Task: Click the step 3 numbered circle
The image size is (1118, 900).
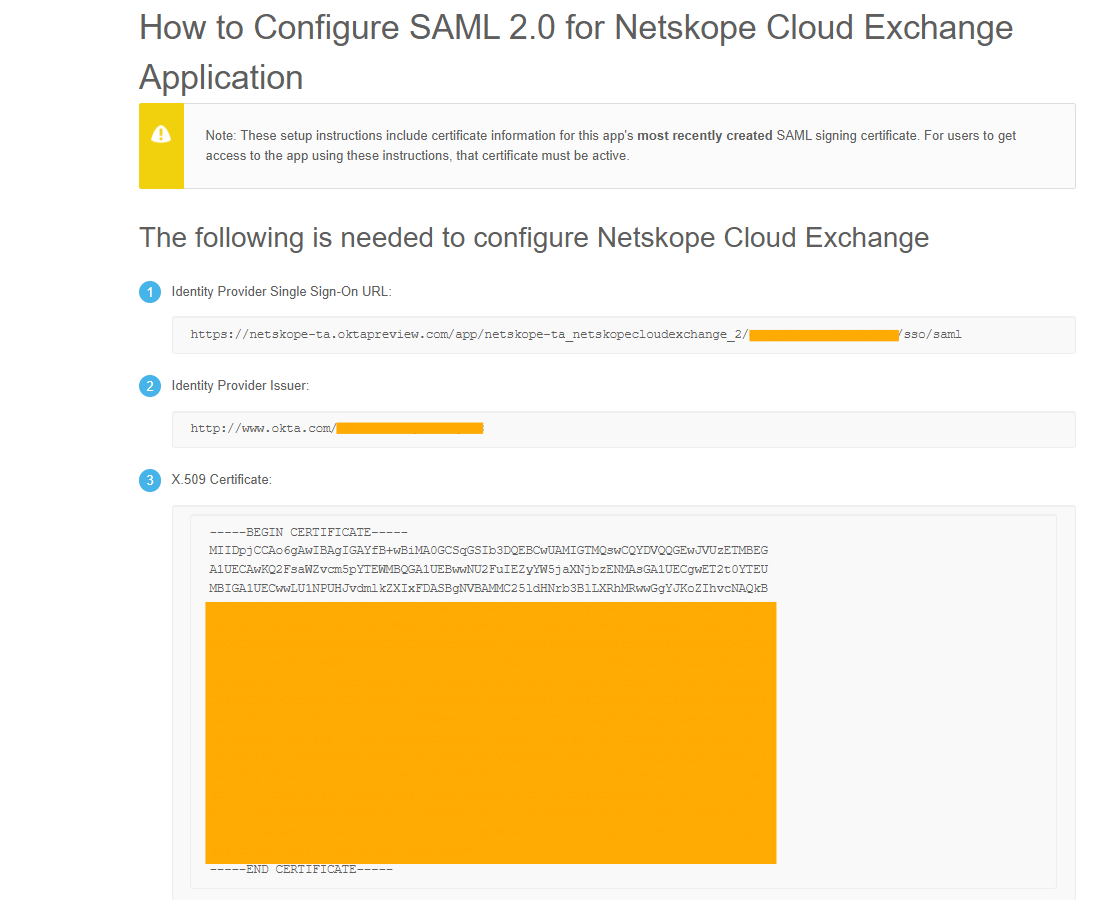Action: (x=150, y=480)
